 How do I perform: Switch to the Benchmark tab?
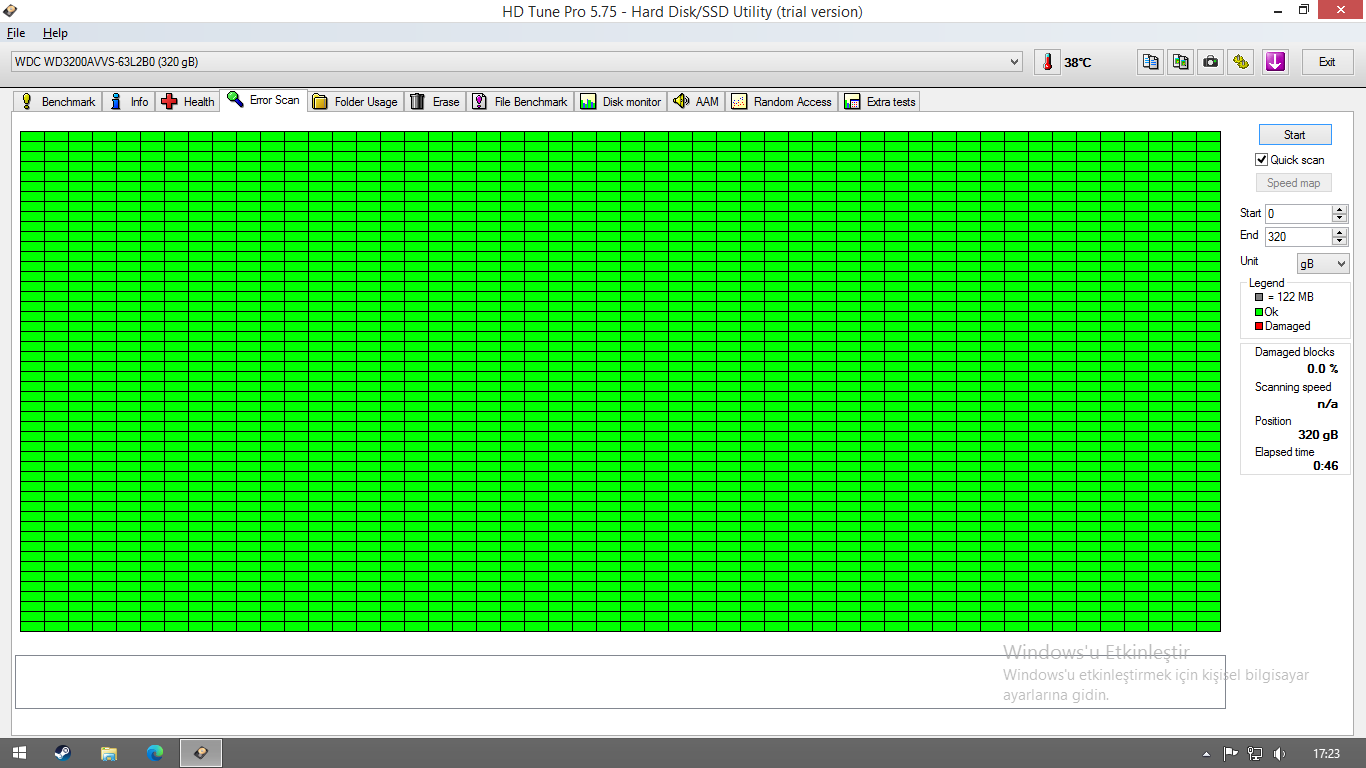coord(58,101)
